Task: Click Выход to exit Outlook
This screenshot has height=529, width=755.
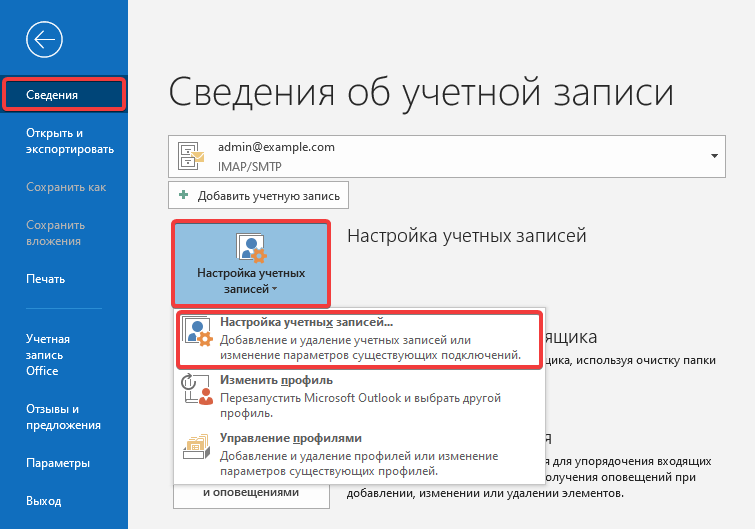Action: [43, 500]
